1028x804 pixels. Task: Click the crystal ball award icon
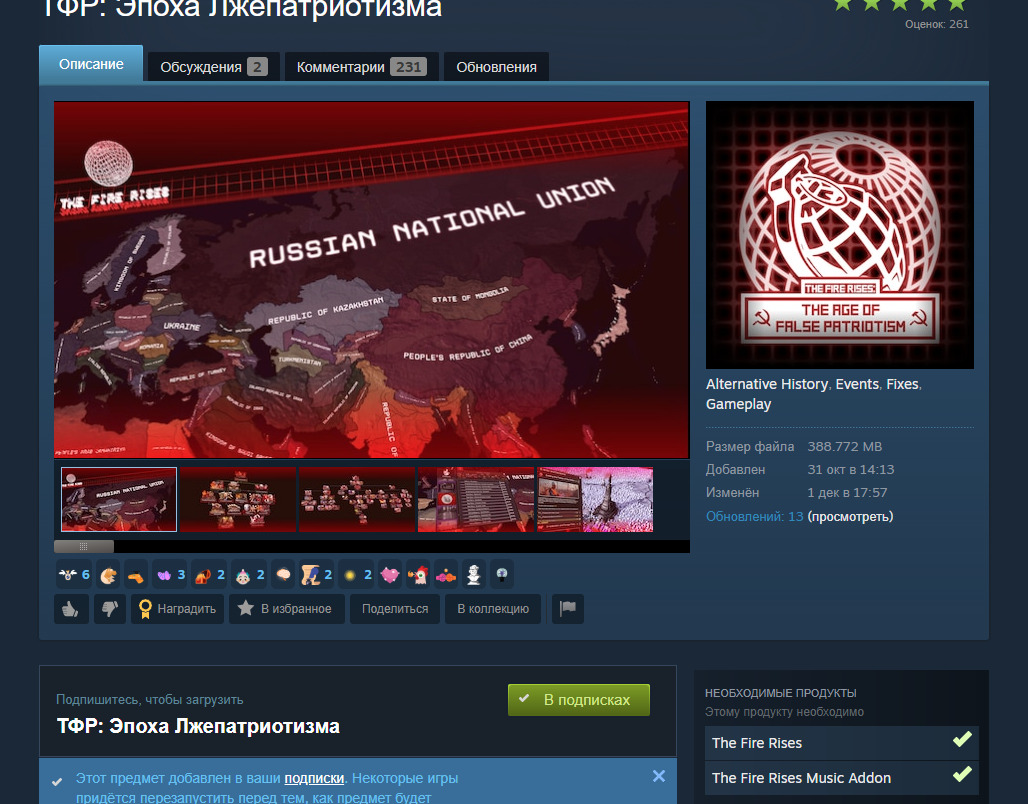click(502, 575)
